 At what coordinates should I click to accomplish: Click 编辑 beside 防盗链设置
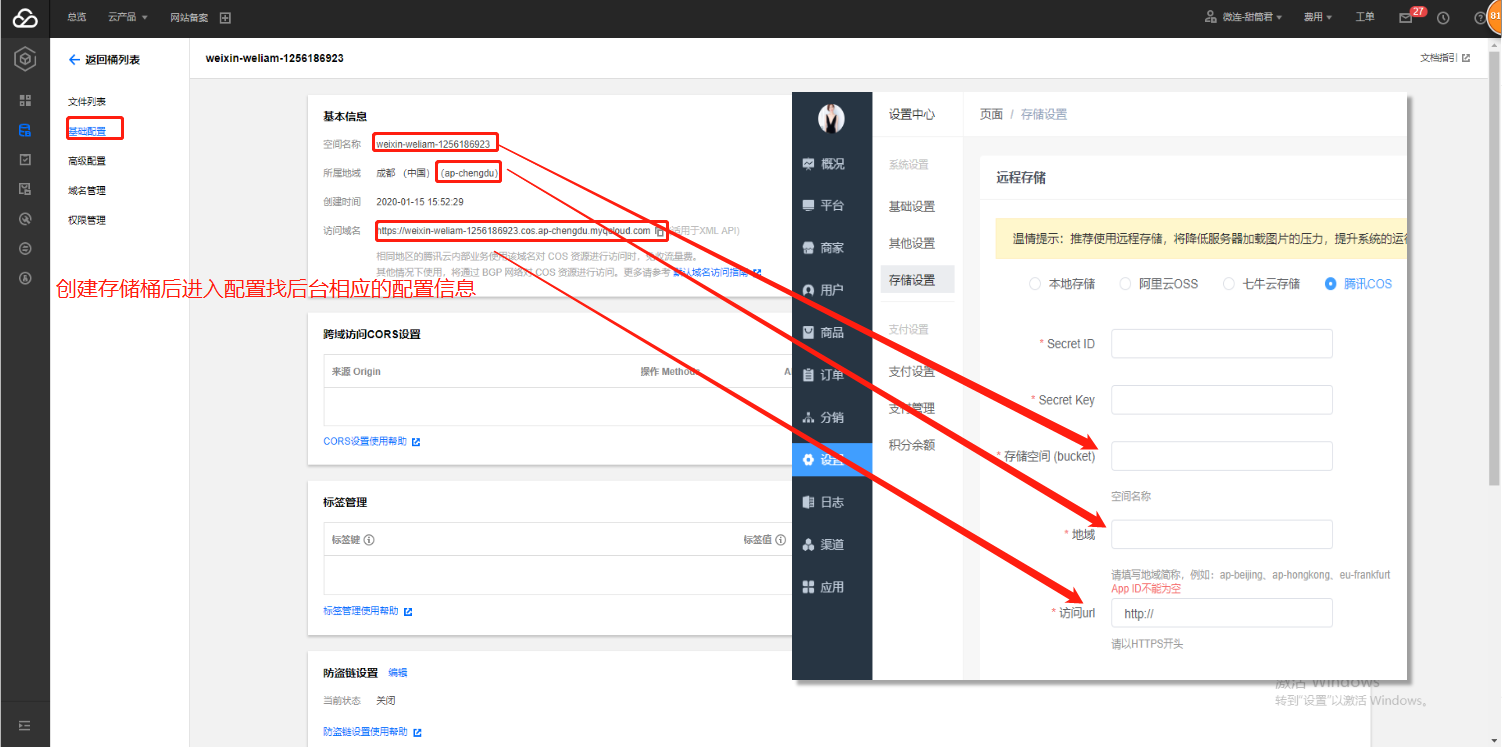tap(398, 673)
